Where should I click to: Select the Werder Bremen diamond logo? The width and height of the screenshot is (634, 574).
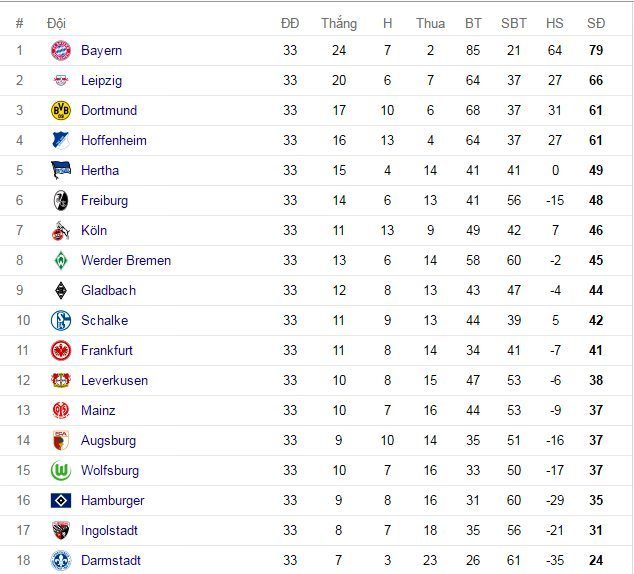click(x=61, y=261)
